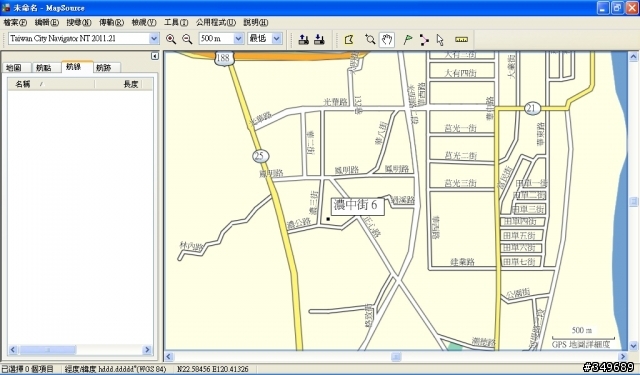This screenshot has height=375, width=640.
Task: Select the waypoint flag tool
Action: coord(408,40)
